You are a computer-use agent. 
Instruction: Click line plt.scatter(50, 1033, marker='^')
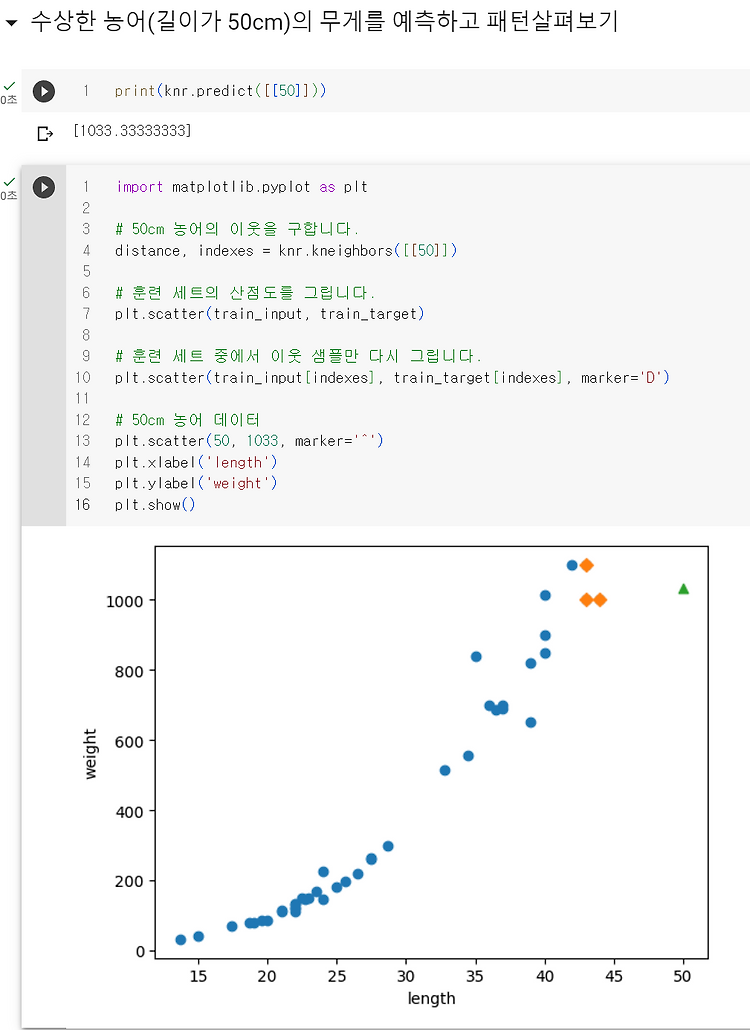pos(249,441)
